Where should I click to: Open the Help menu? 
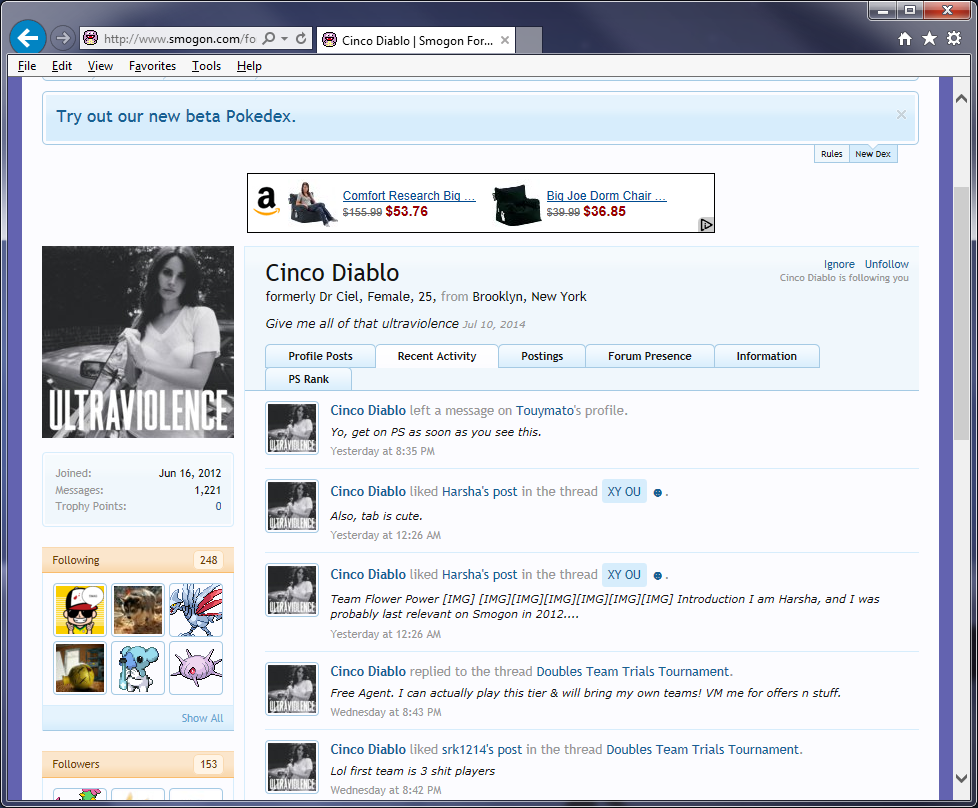pos(249,66)
